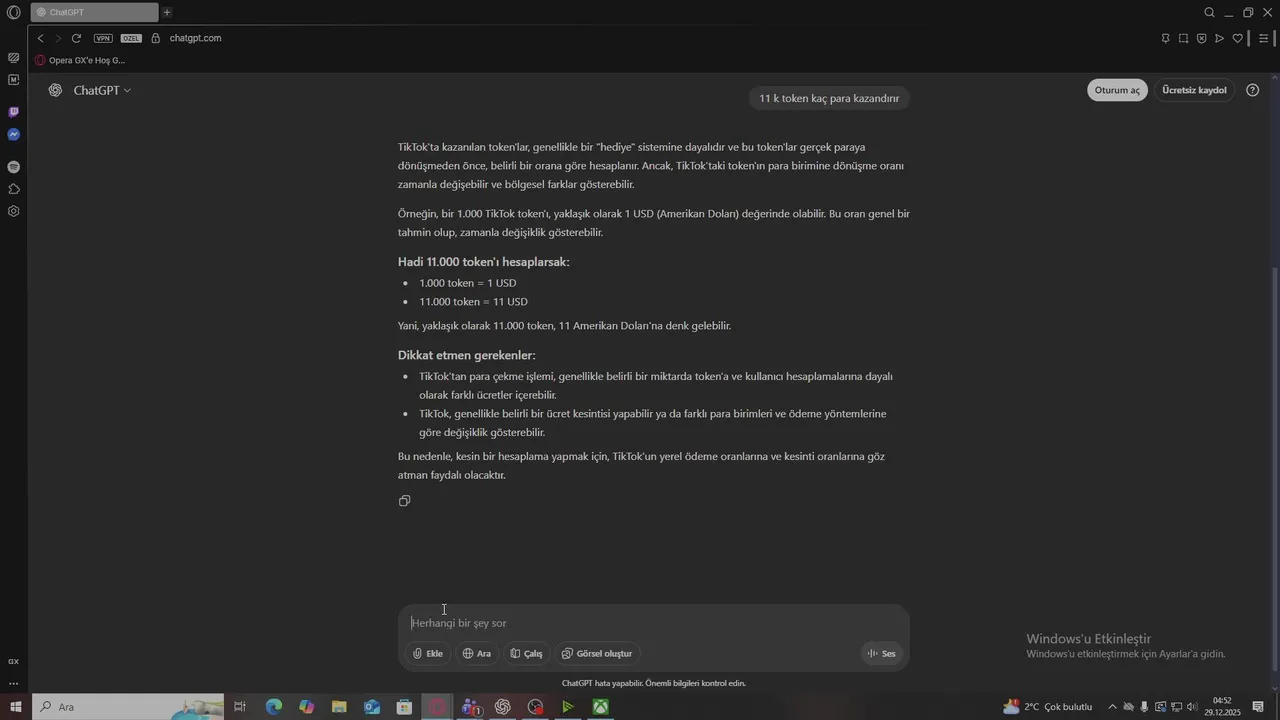The image size is (1280, 720).
Task: Take a snapshot with the capture icon
Action: coord(1183,38)
